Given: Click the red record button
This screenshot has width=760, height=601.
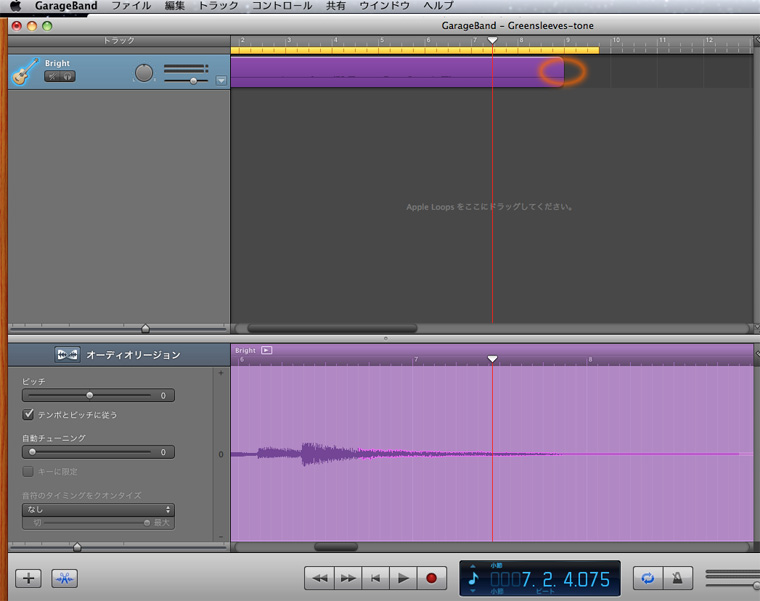Looking at the screenshot, I should pos(431,578).
